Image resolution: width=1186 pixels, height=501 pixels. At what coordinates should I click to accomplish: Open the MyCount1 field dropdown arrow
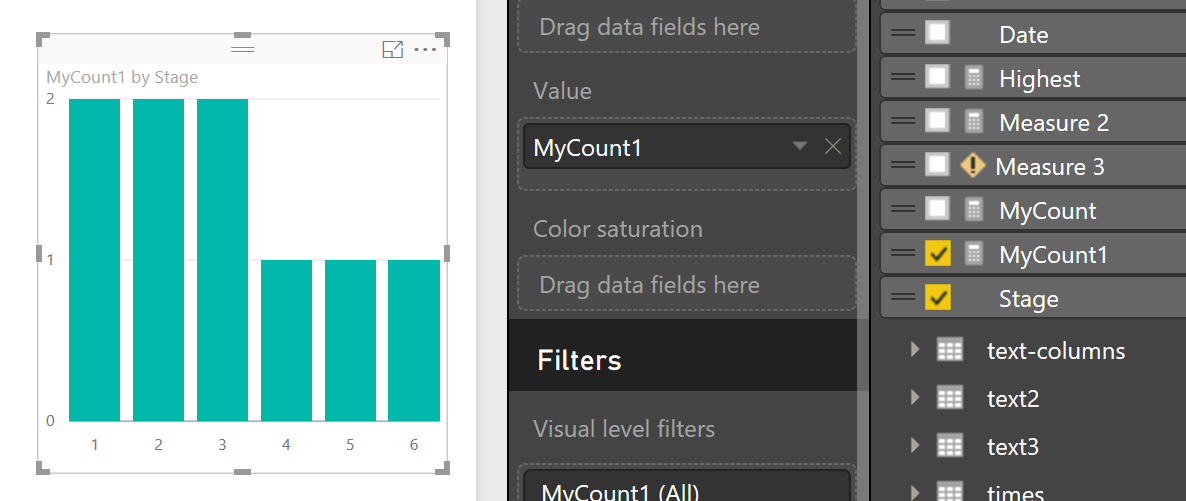tap(799, 146)
